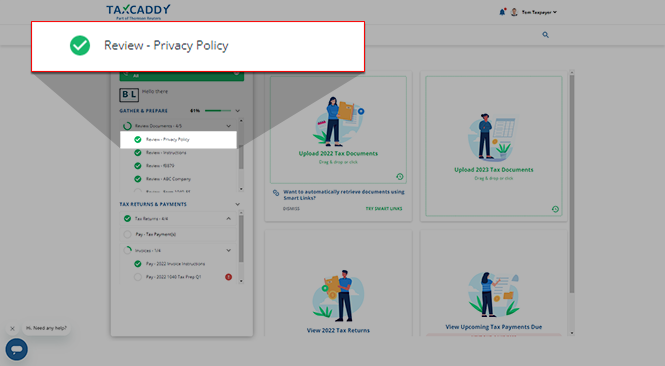Open upload history on the 2022 documents card

400,176
